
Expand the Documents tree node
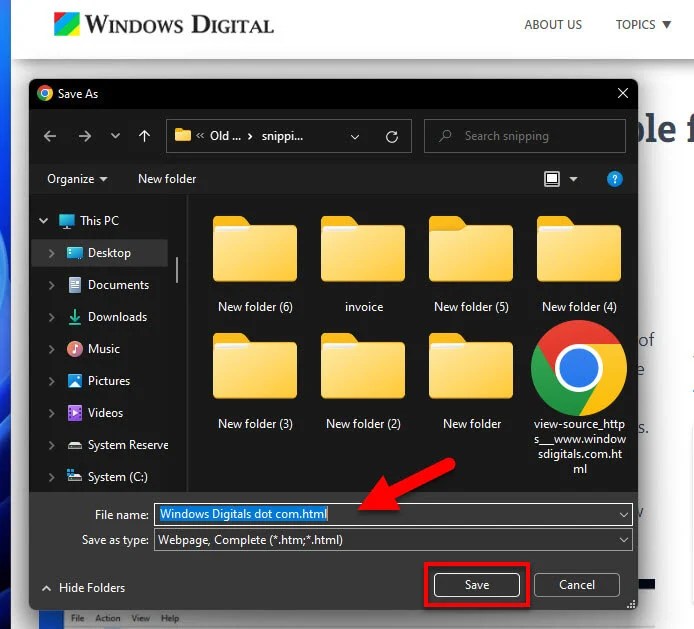(x=51, y=285)
